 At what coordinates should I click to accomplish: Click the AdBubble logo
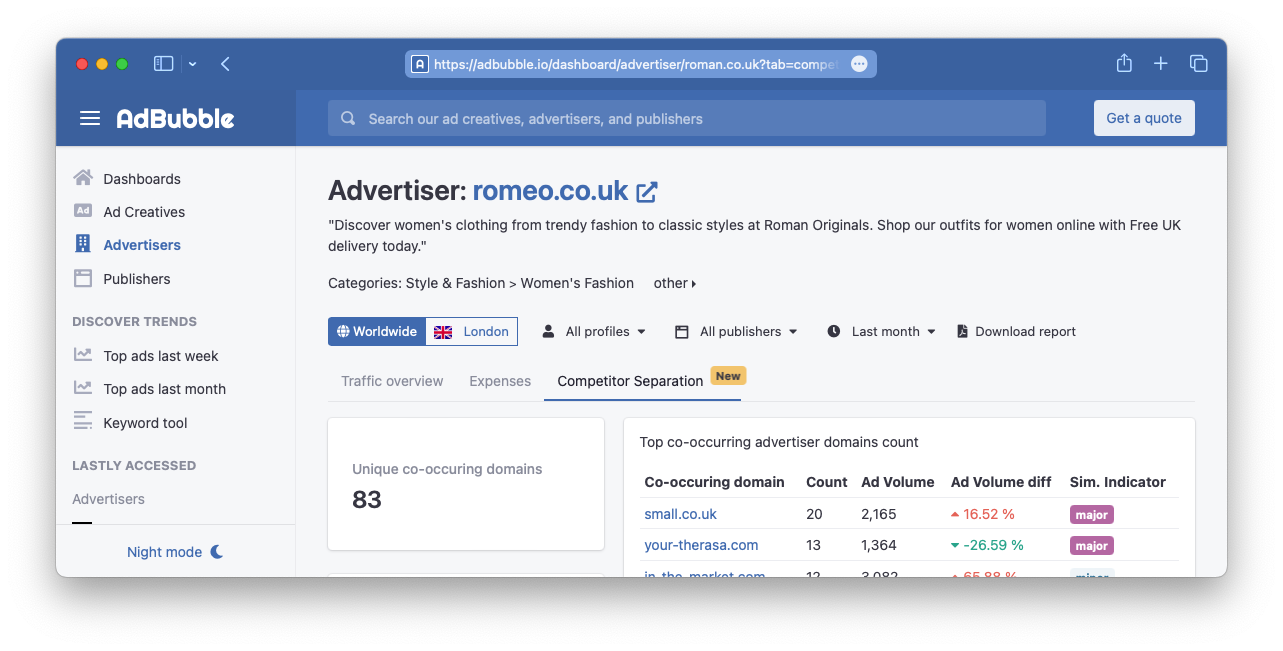pyautogui.click(x=175, y=118)
